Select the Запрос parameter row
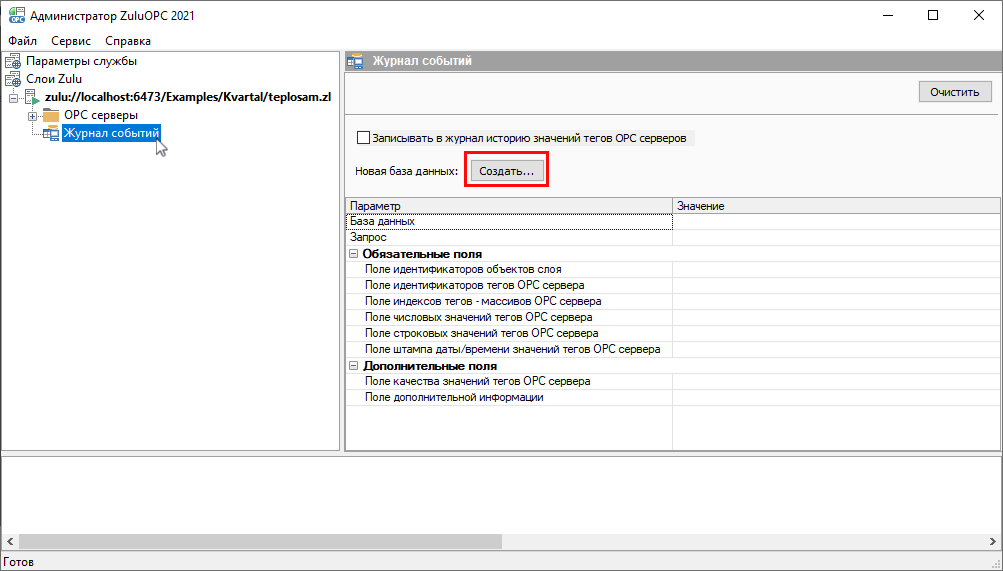This screenshot has height=571, width=1003. coord(508,238)
